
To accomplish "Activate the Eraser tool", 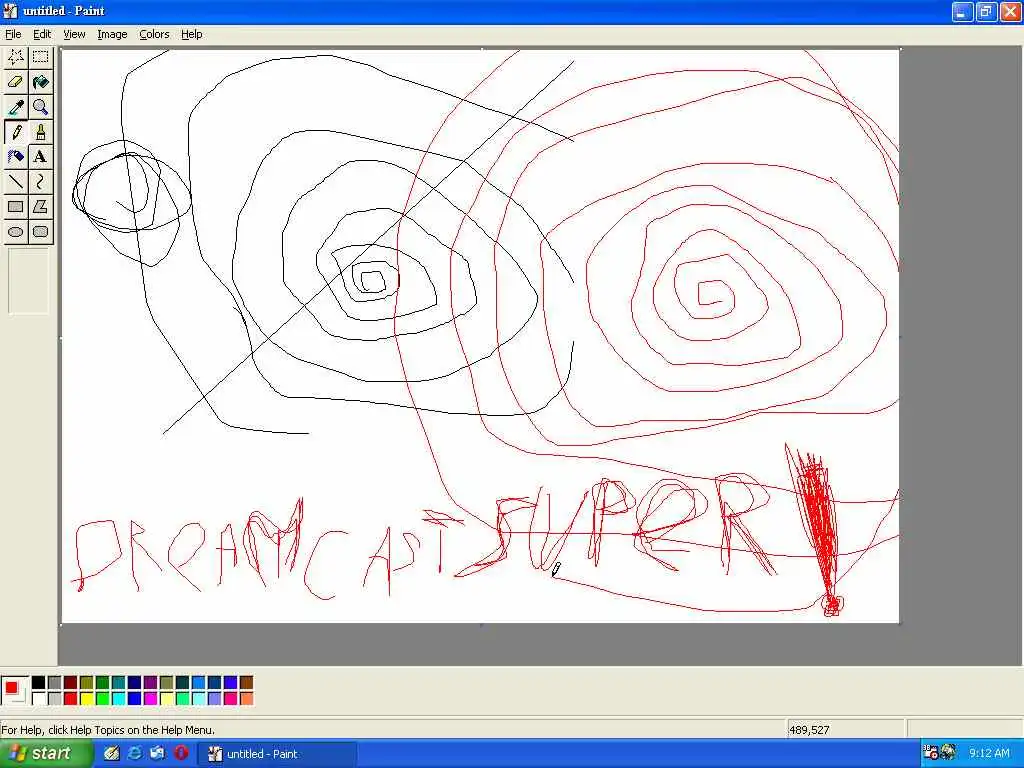I will (16, 82).
